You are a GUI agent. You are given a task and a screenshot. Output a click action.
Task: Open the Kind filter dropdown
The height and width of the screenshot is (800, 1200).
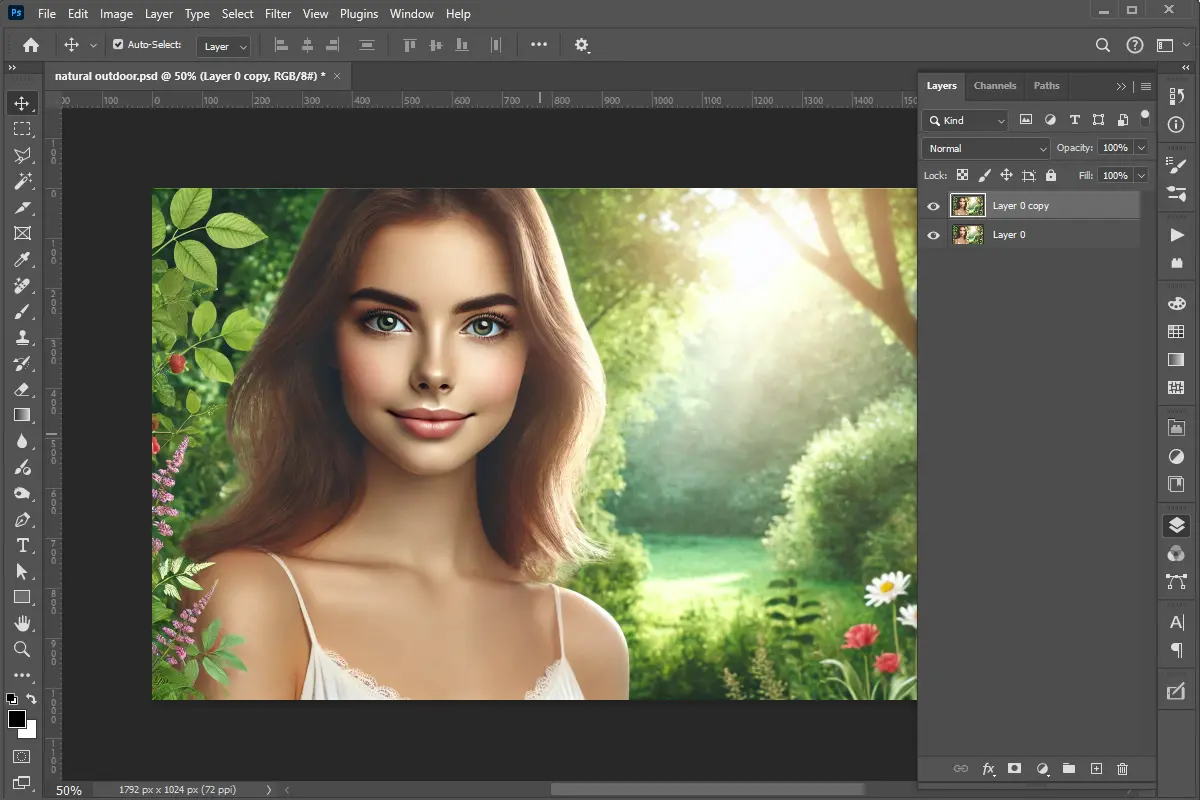pos(963,120)
